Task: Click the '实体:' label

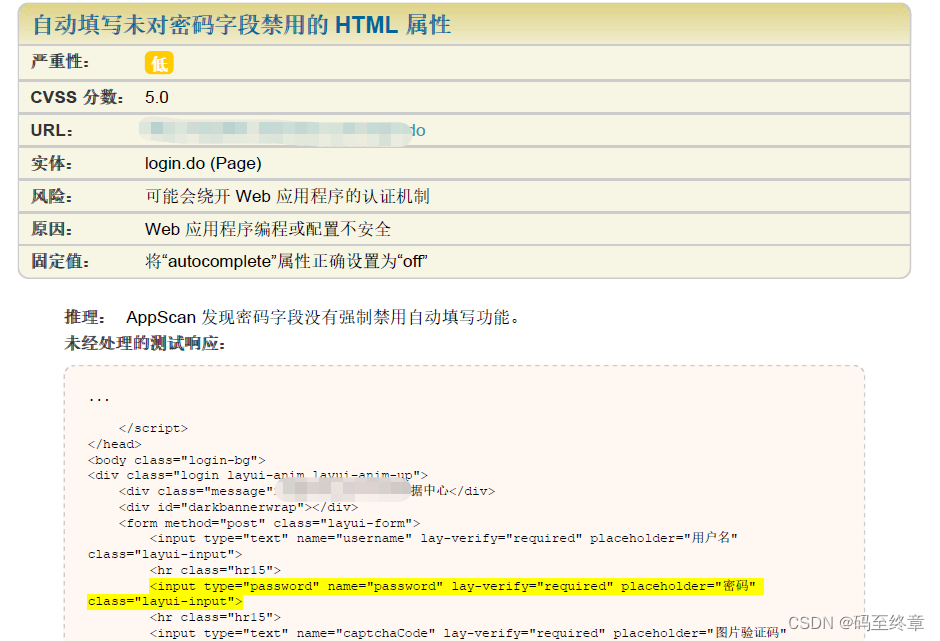Action: (52, 163)
